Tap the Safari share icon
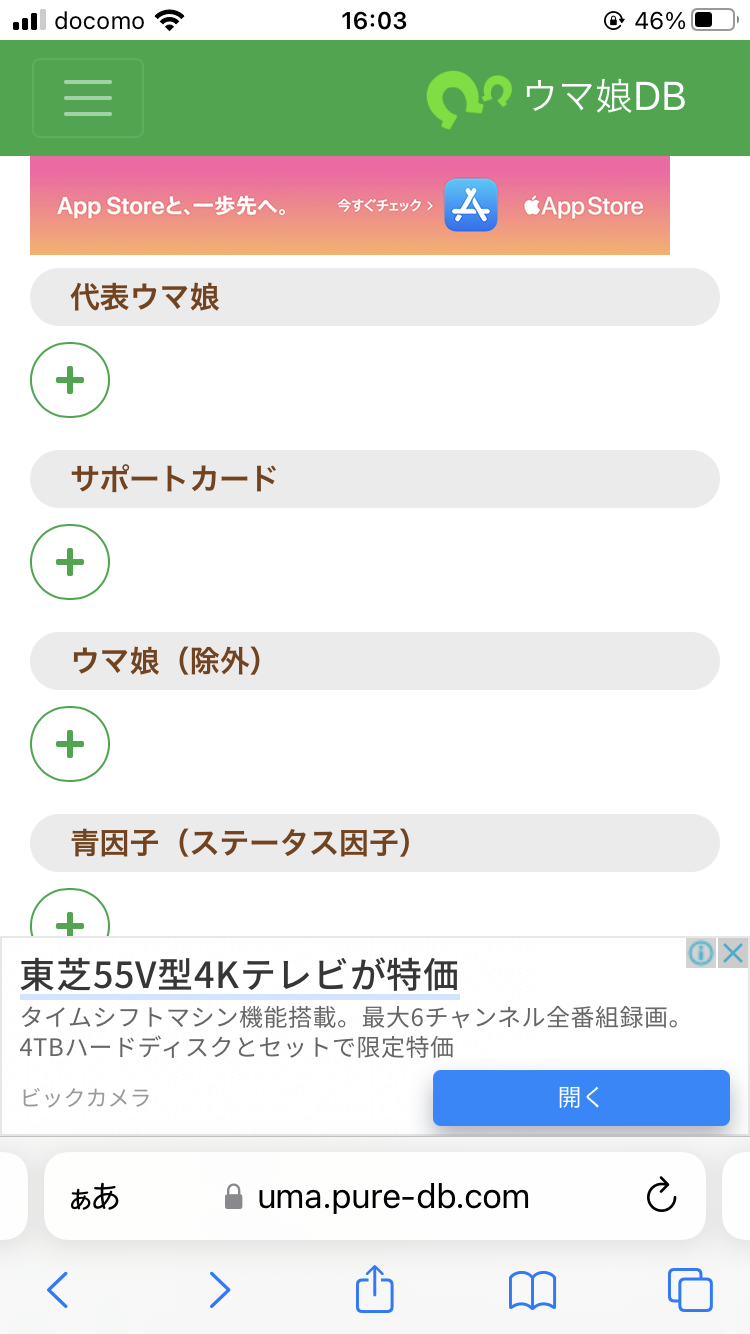Image resolution: width=750 pixels, height=1334 pixels. 375,1289
